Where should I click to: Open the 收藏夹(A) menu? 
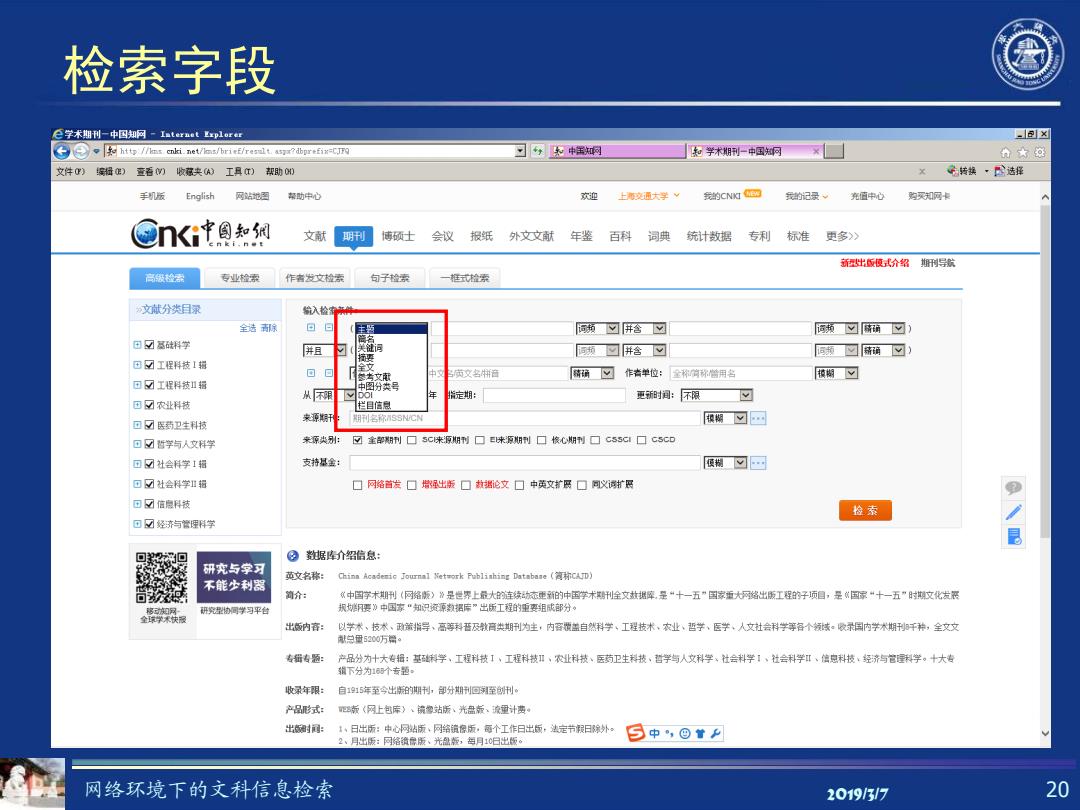(x=195, y=171)
